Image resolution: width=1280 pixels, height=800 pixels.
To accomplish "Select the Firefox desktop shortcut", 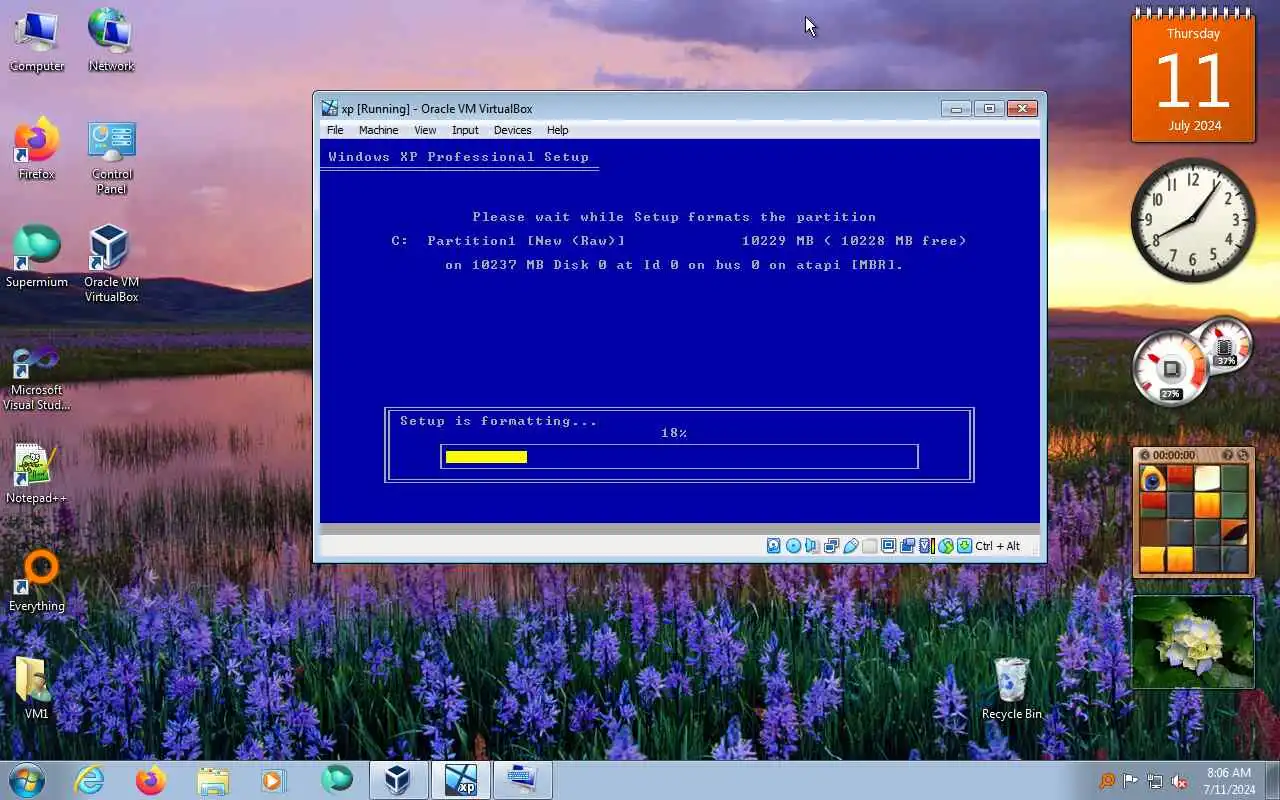I will click(x=37, y=148).
